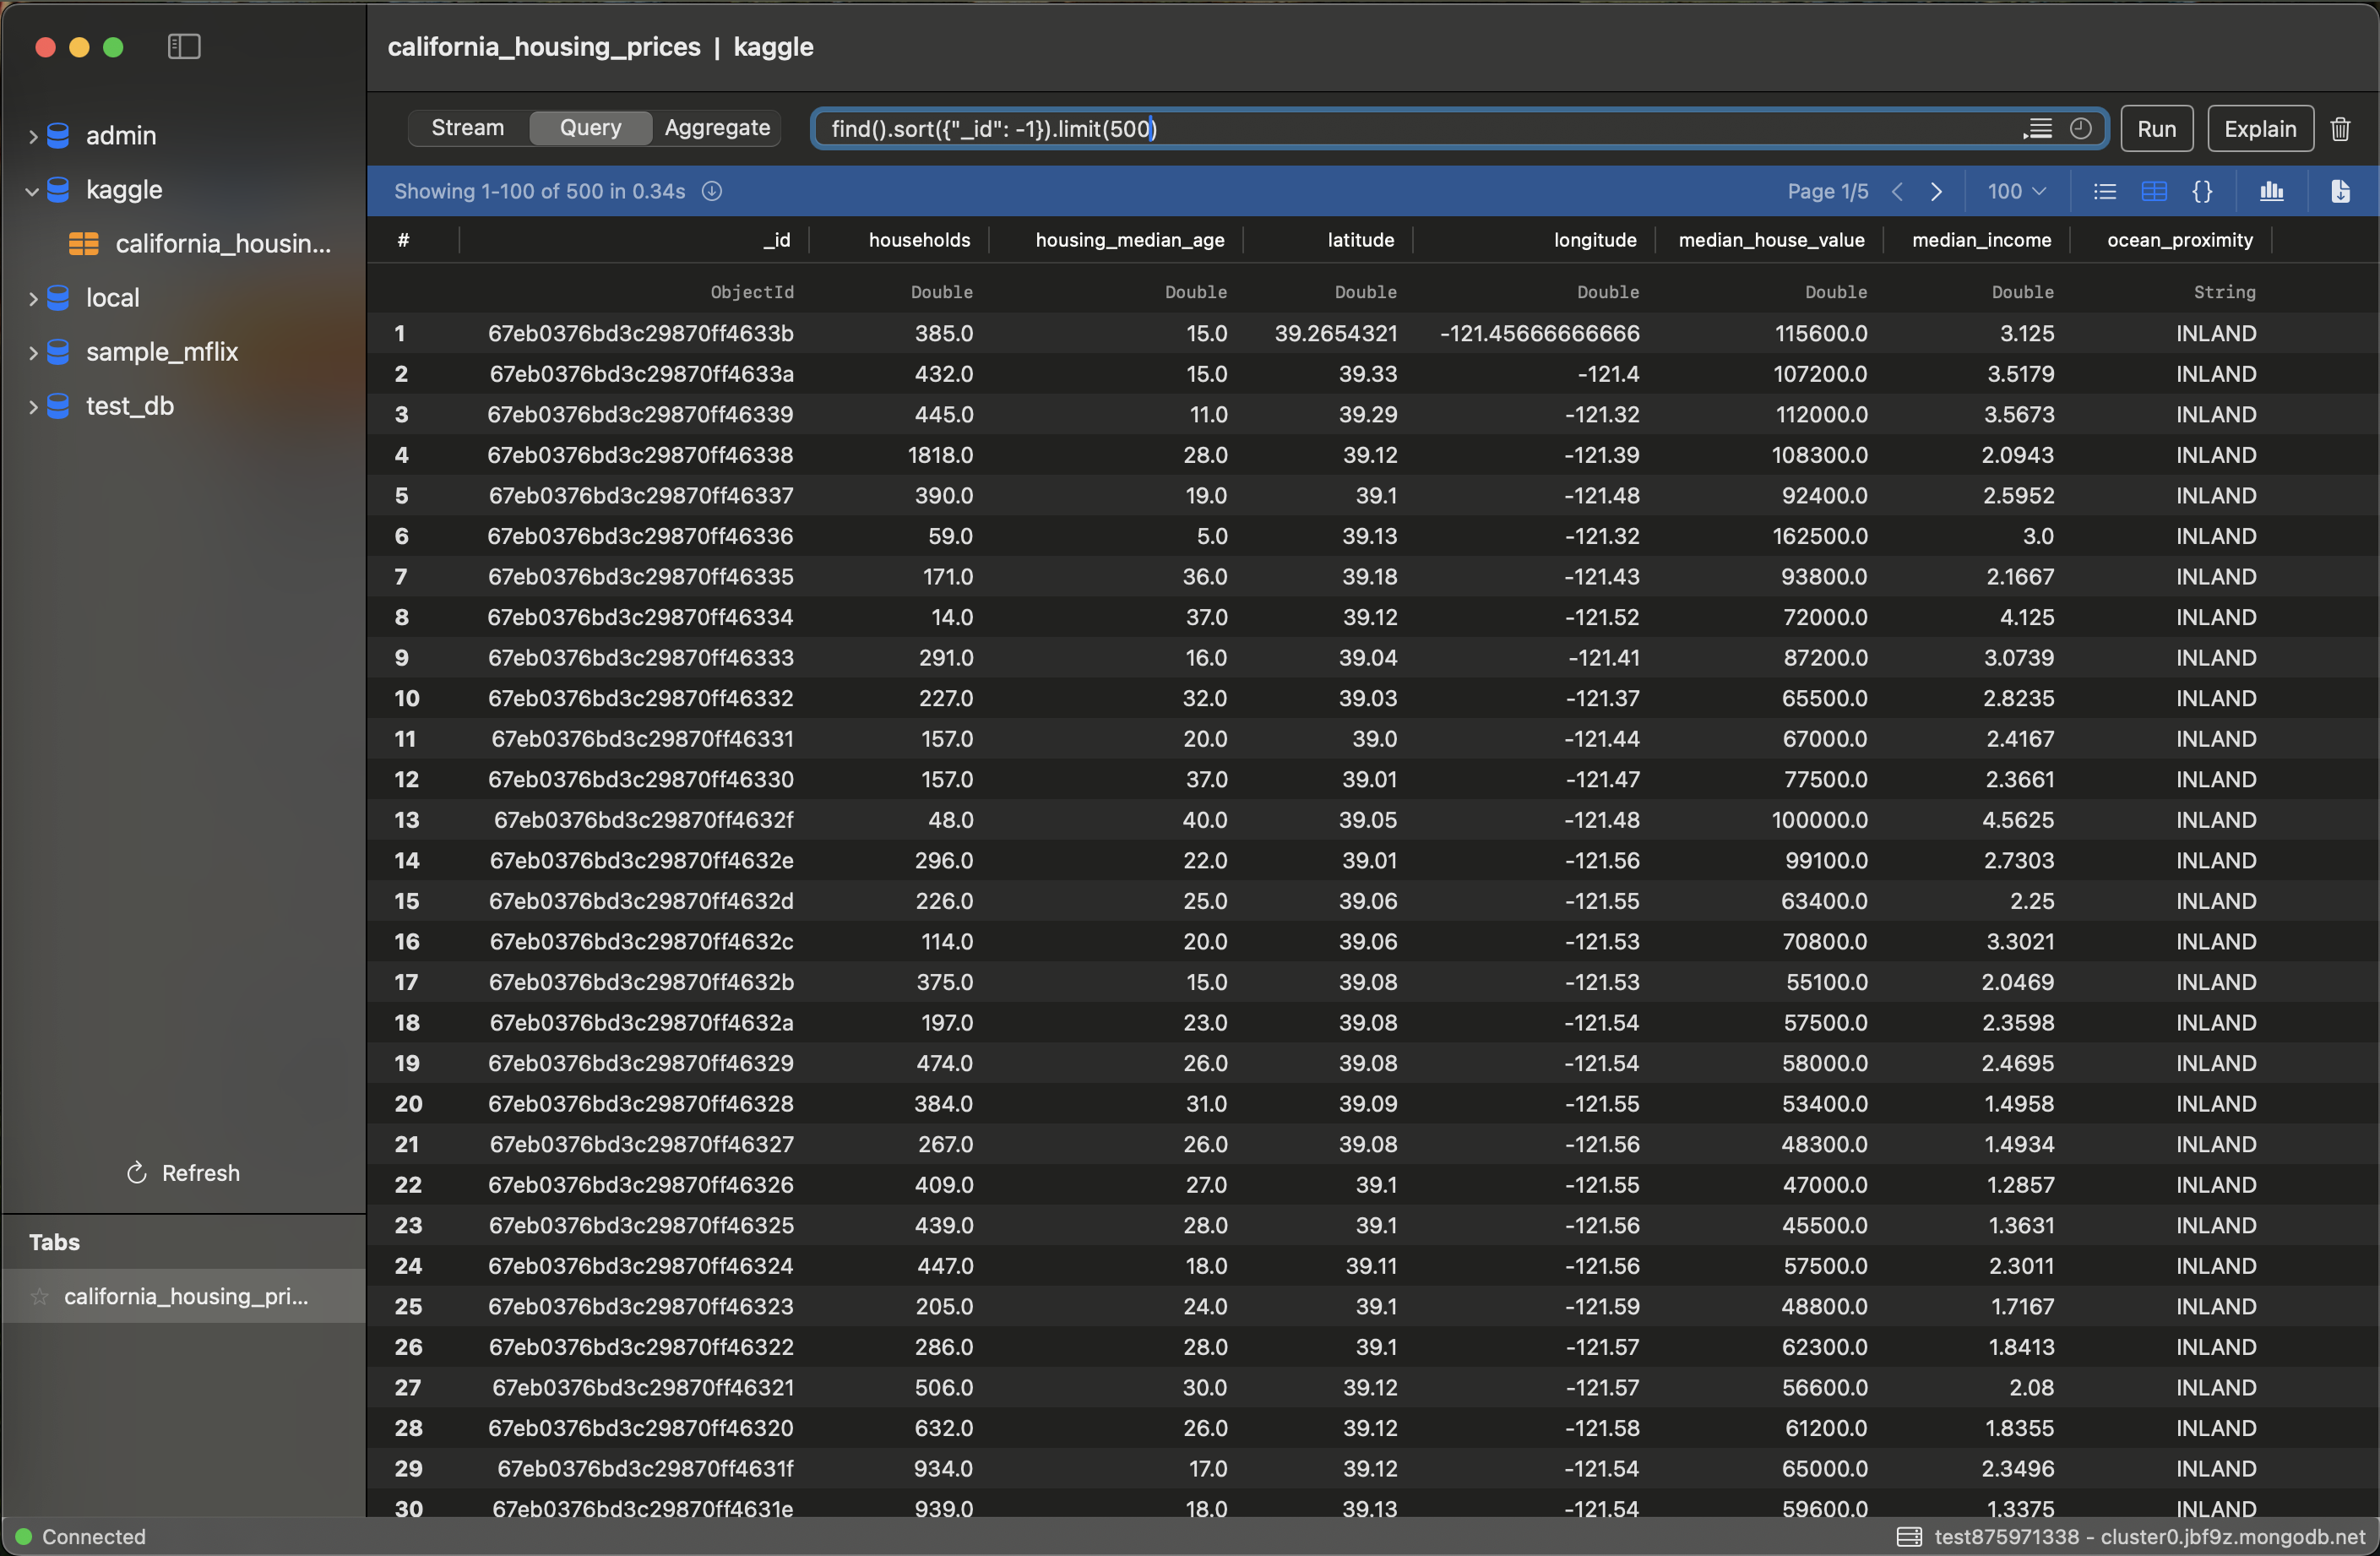Viewport: 2380px width, 1556px height.
Task: Select the admin database row
Action: click(184, 136)
